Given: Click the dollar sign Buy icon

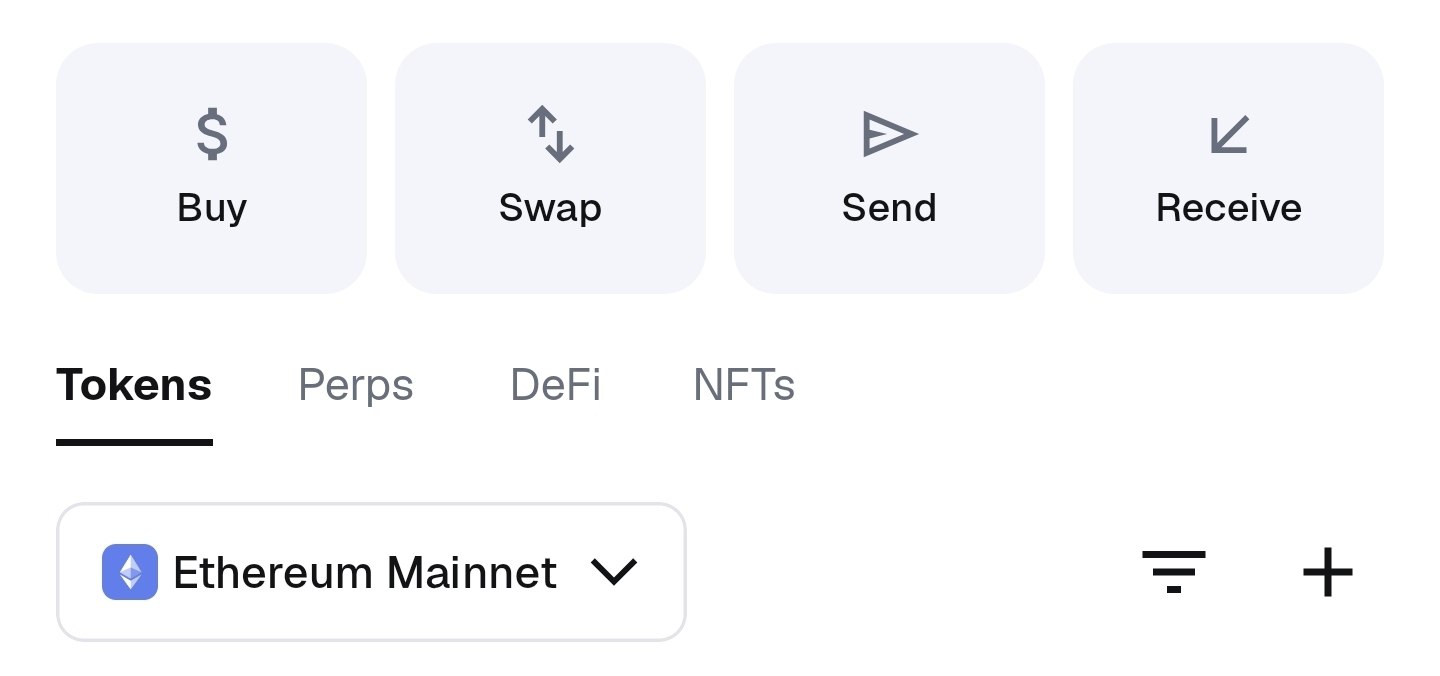Looking at the screenshot, I should [x=212, y=135].
